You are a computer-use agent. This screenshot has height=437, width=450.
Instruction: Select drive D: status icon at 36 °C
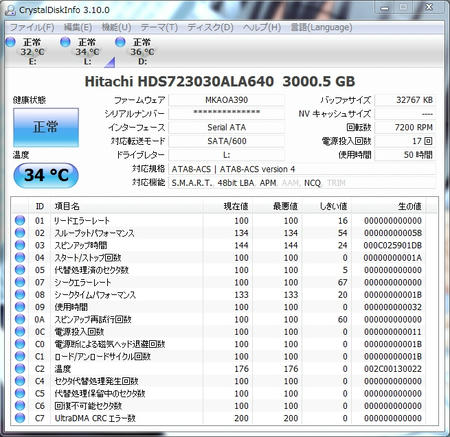coord(120,42)
